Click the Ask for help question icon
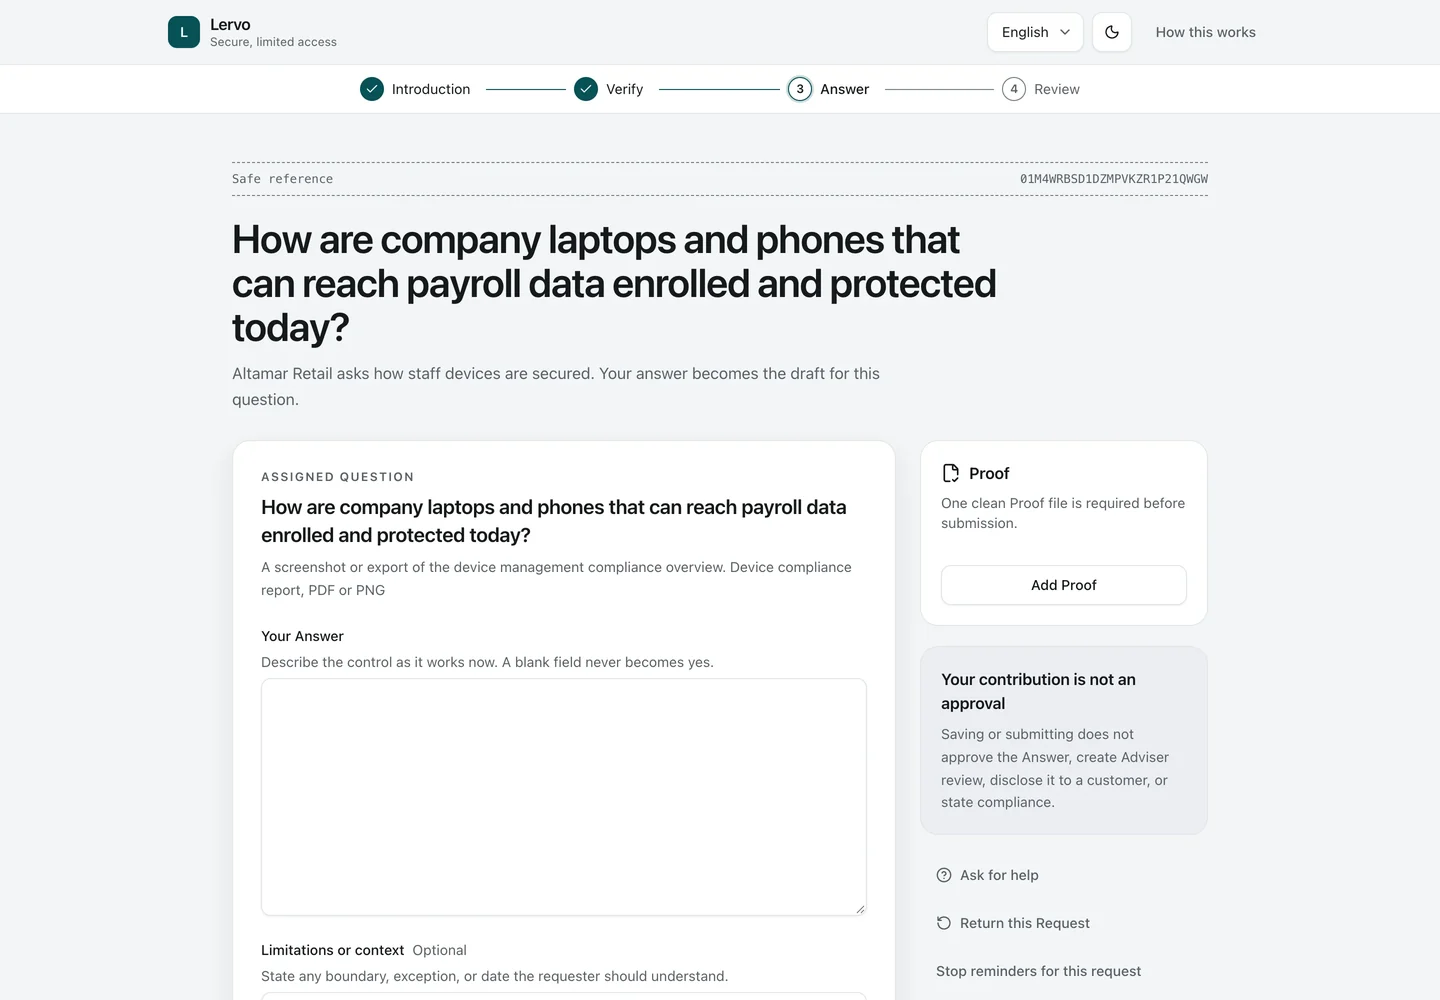Image resolution: width=1440 pixels, height=1000 pixels. [944, 875]
